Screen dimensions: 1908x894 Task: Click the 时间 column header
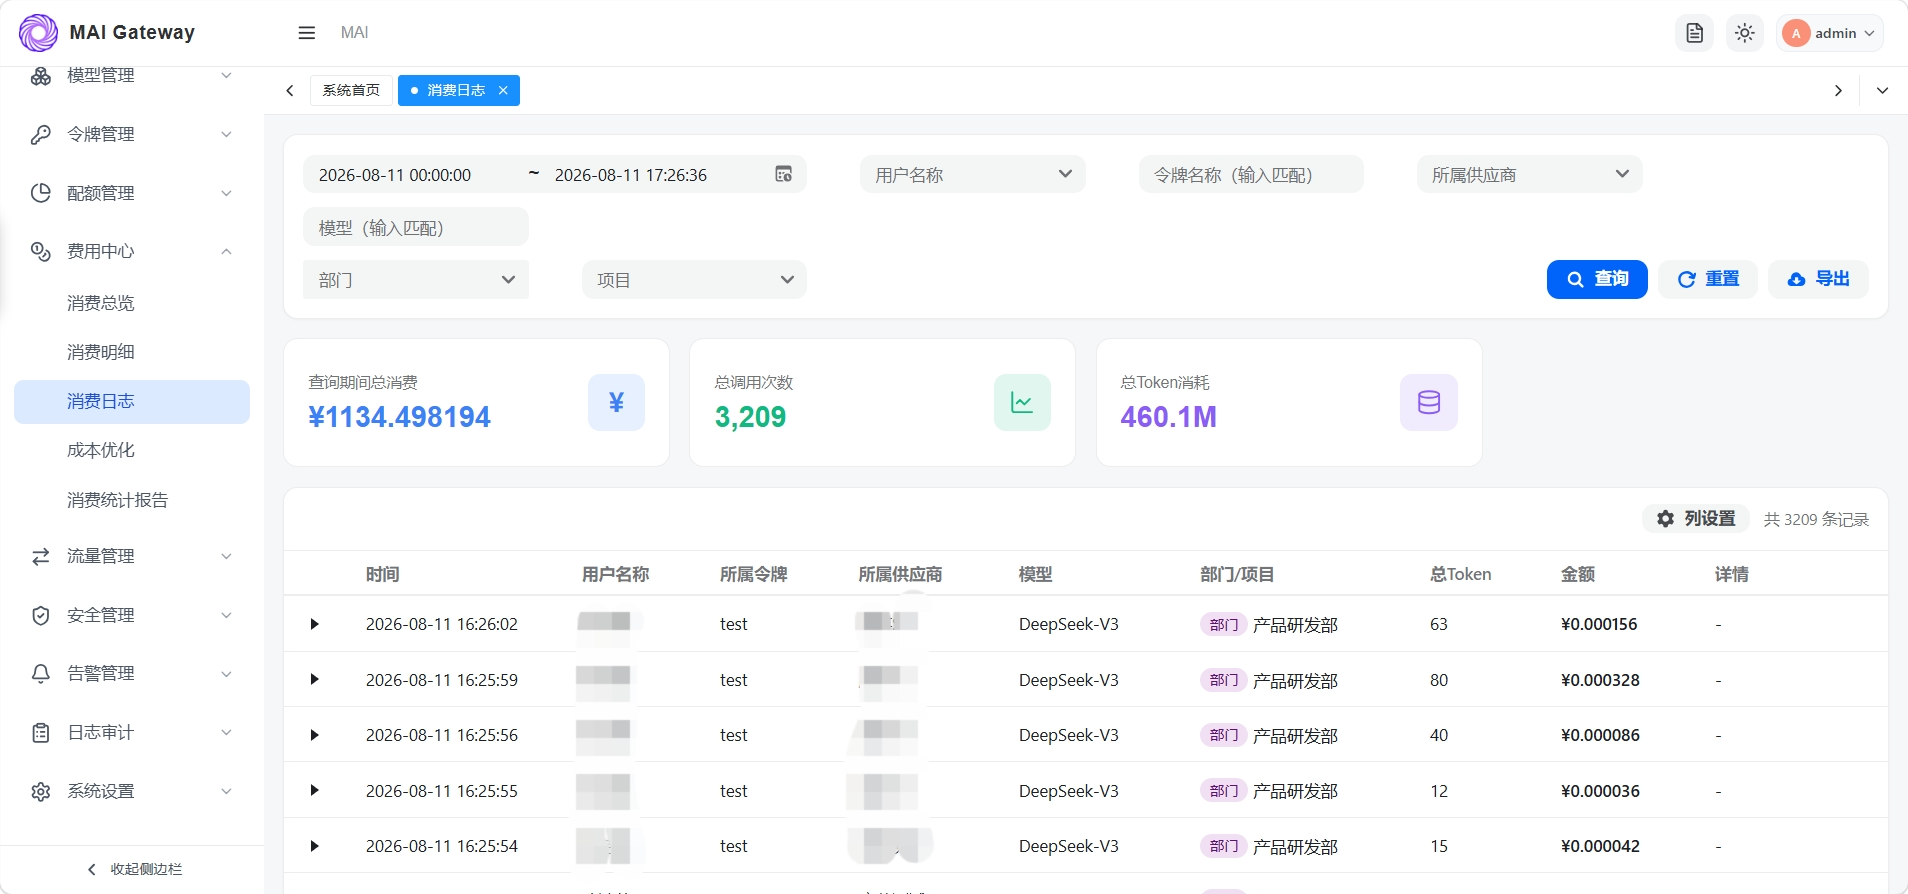tap(382, 574)
